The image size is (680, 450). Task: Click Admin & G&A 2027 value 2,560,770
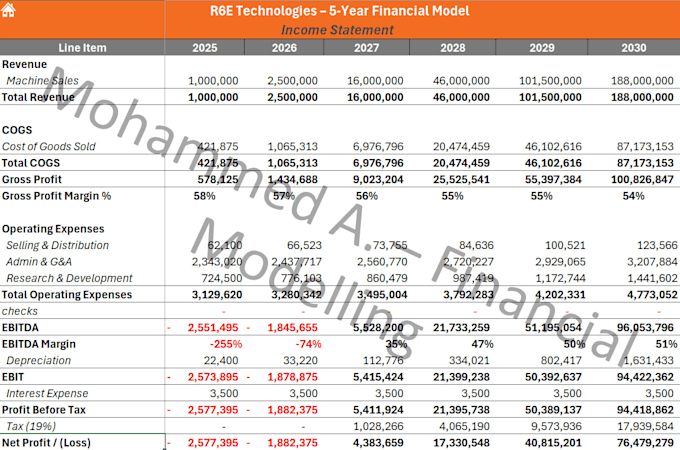click(x=382, y=262)
